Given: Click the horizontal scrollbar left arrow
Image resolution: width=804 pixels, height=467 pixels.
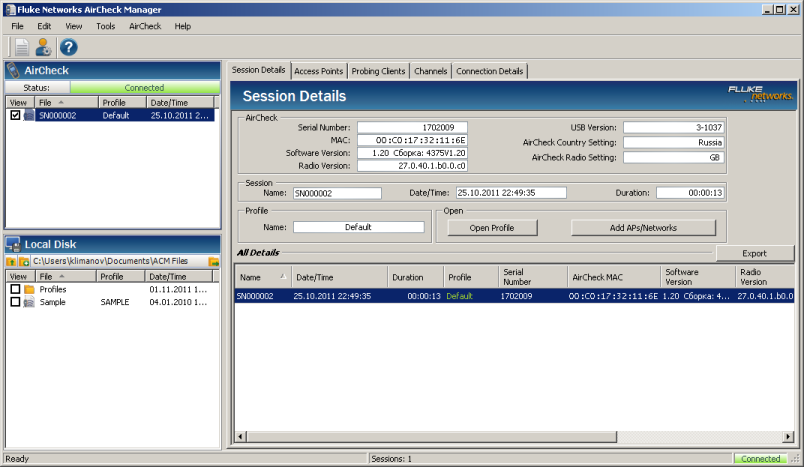Looking at the screenshot, I should [240, 437].
